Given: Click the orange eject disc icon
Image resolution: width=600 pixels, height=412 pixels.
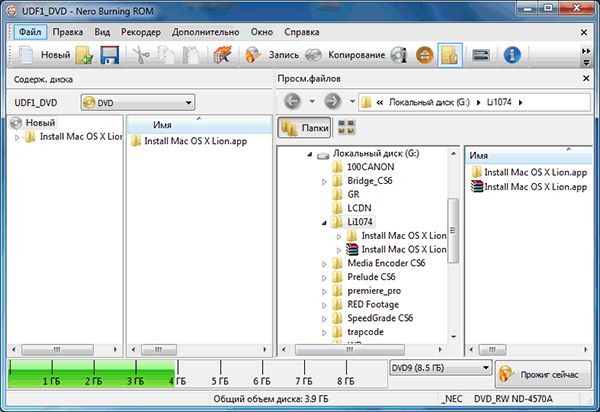Looking at the screenshot, I should pyautogui.click(x=424, y=54).
